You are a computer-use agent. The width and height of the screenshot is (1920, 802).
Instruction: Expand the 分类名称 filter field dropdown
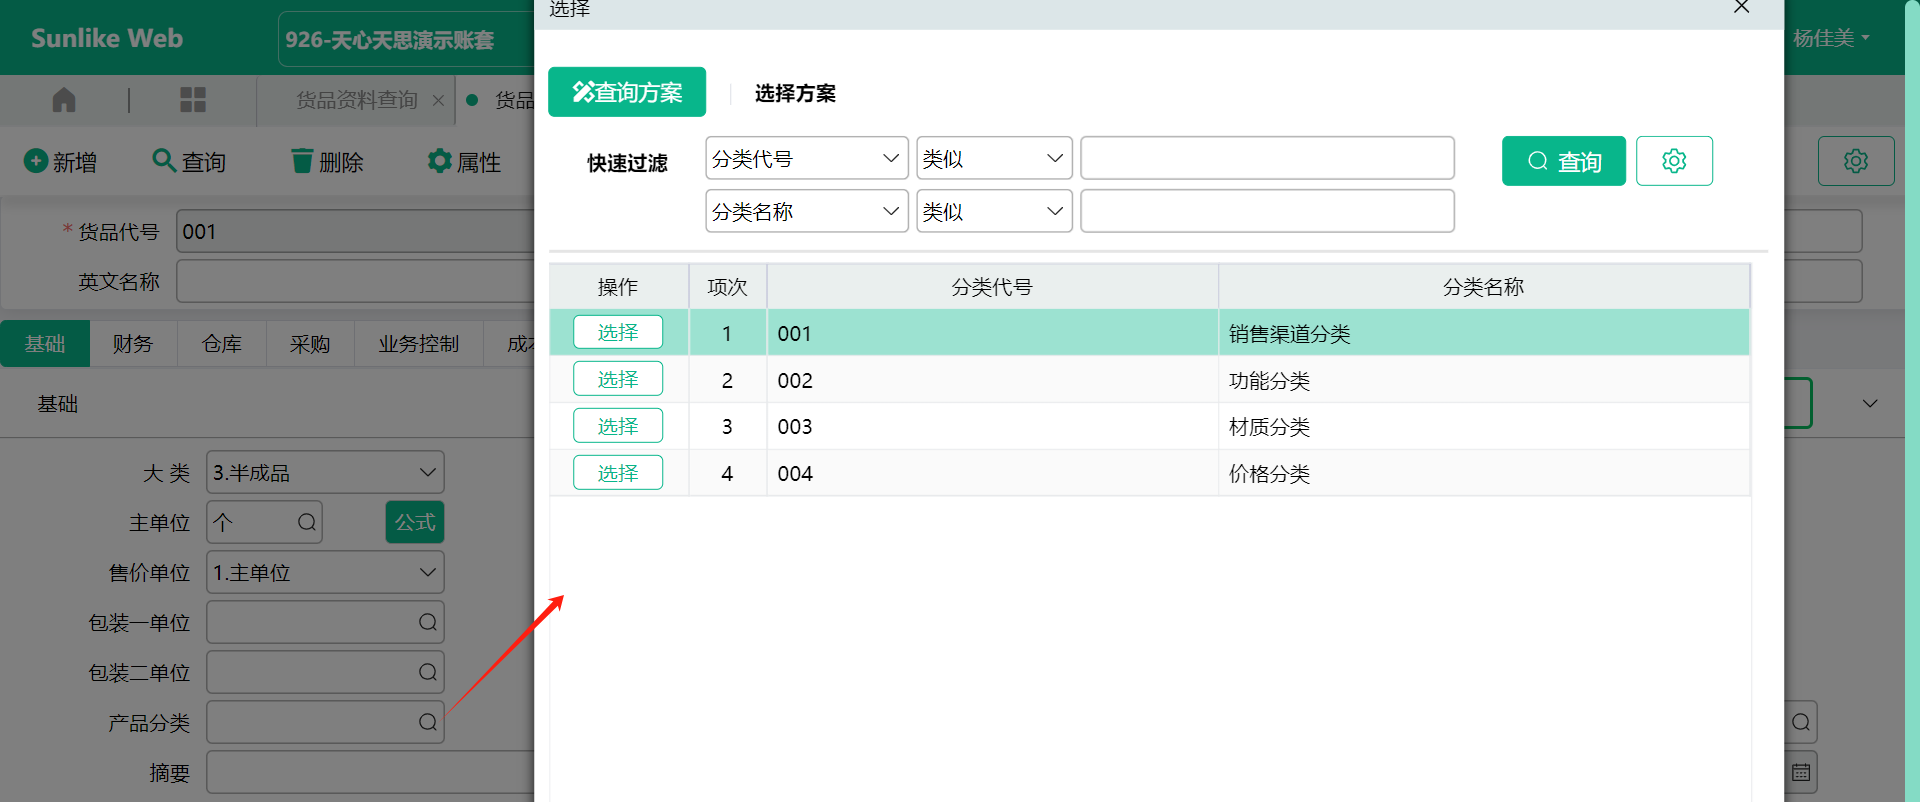click(x=806, y=211)
